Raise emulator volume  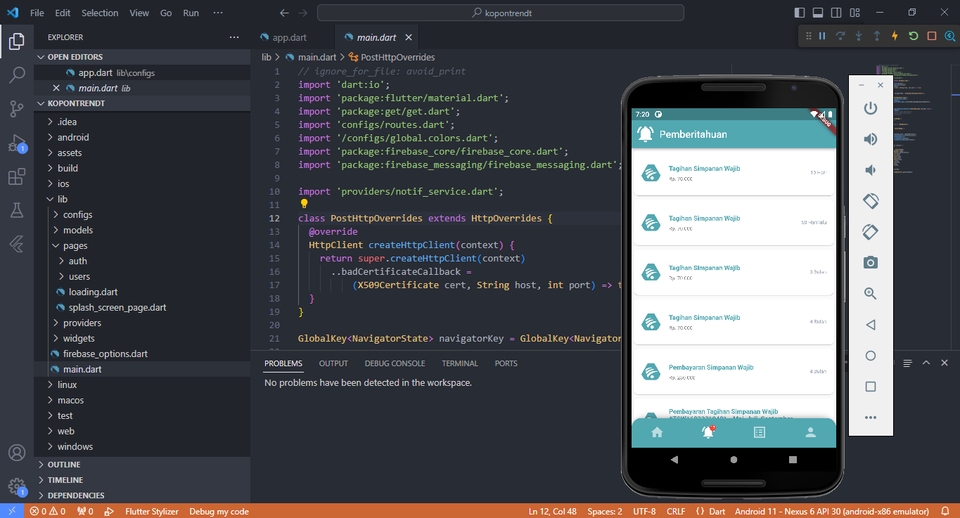(870, 139)
